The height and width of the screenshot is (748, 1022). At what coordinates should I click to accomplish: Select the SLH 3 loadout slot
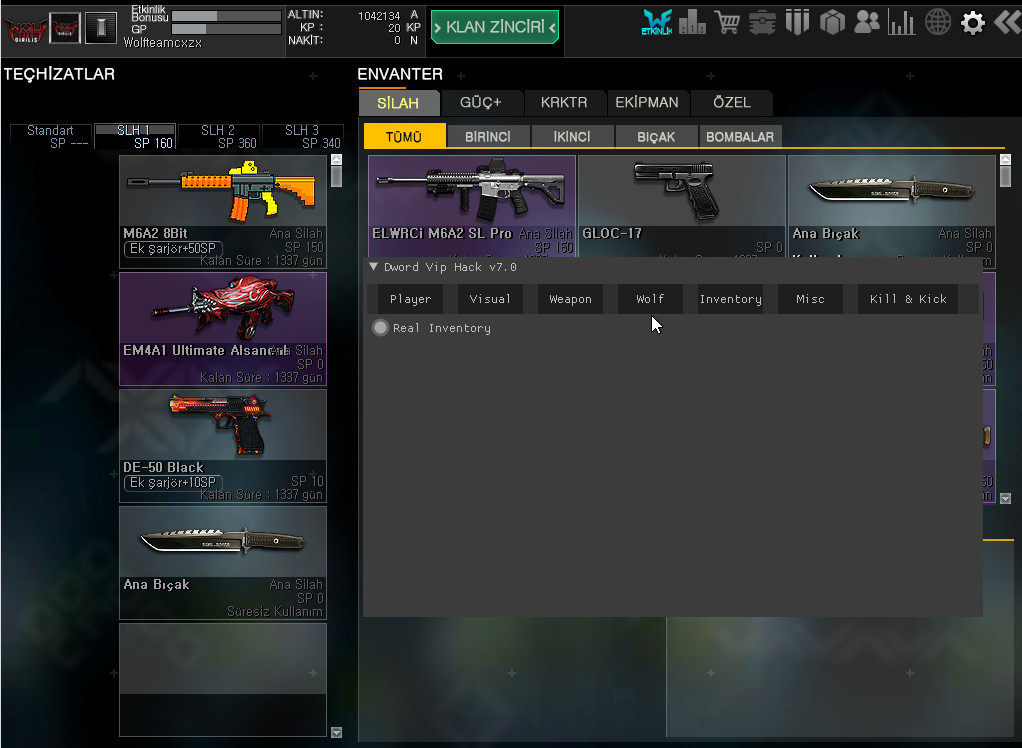click(302, 137)
